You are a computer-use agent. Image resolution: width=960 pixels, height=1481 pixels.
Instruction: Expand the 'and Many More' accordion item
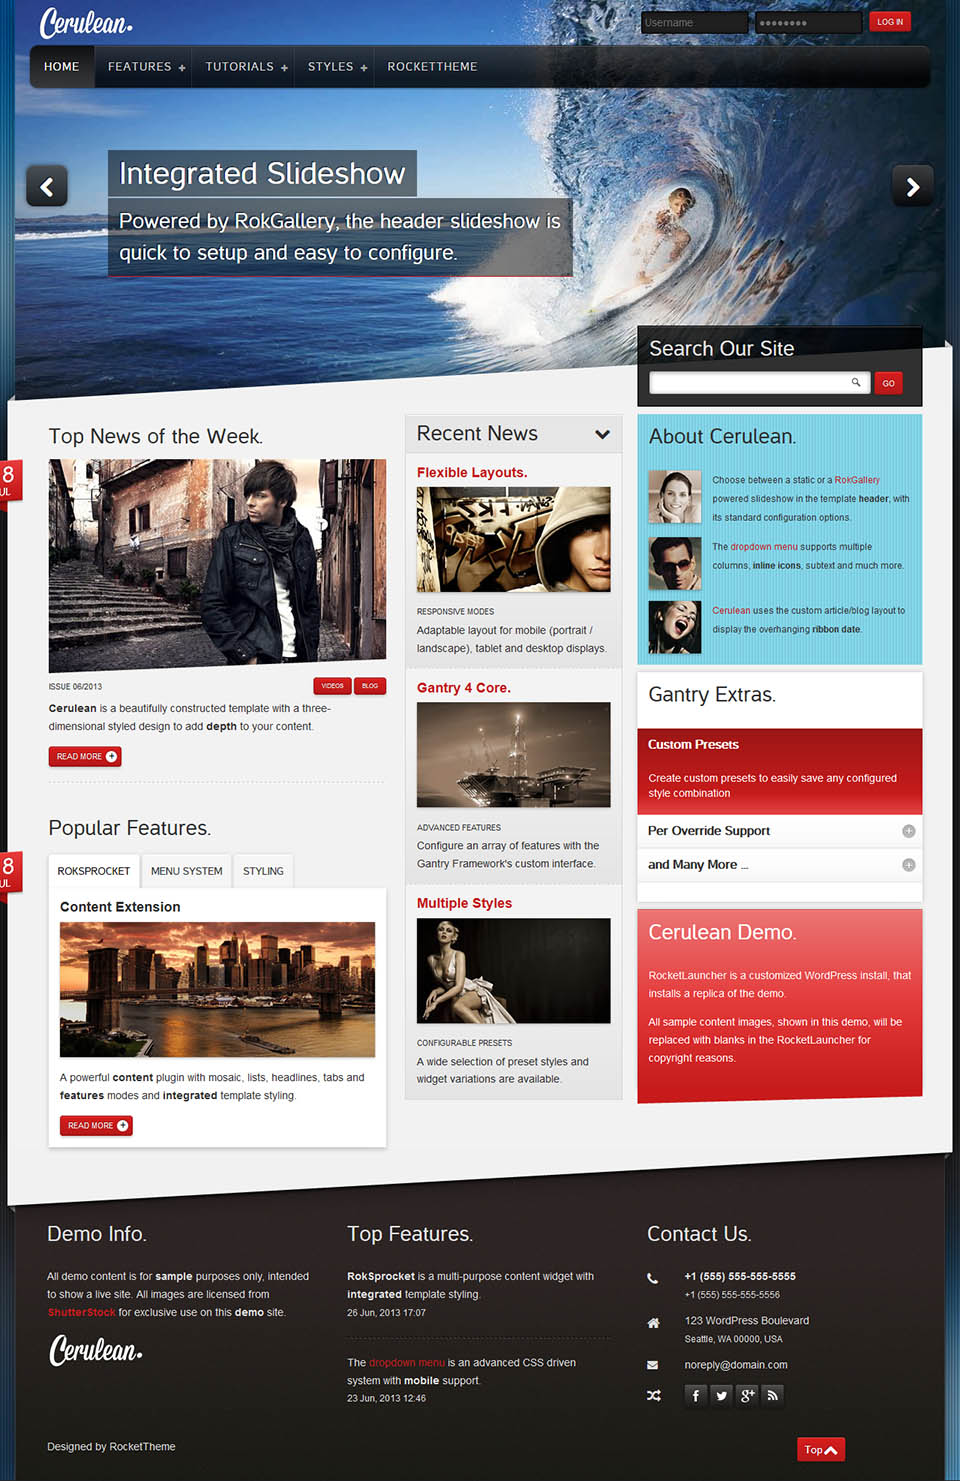tap(908, 865)
